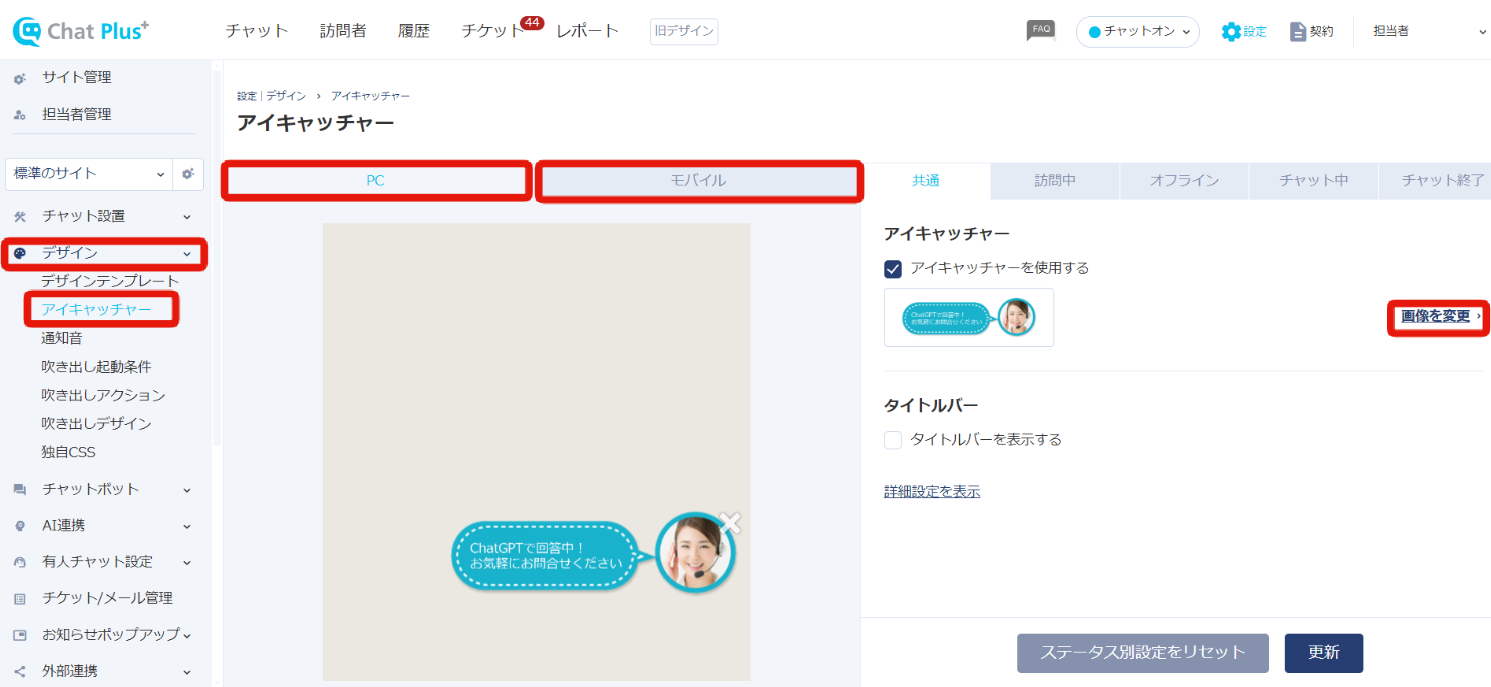Click the 更新 update button
This screenshot has height=687, width=1491.
click(x=1323, y=653)
